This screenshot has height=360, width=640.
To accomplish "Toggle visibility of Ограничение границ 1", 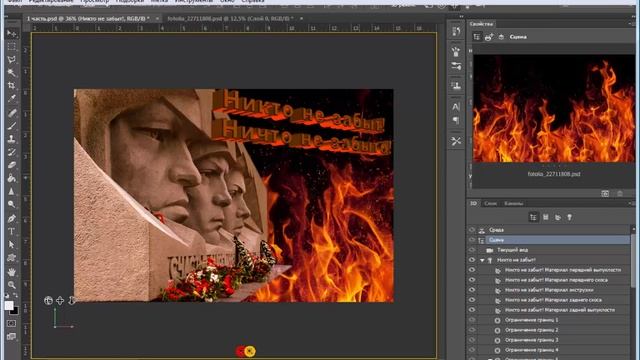I will (472, 320).
